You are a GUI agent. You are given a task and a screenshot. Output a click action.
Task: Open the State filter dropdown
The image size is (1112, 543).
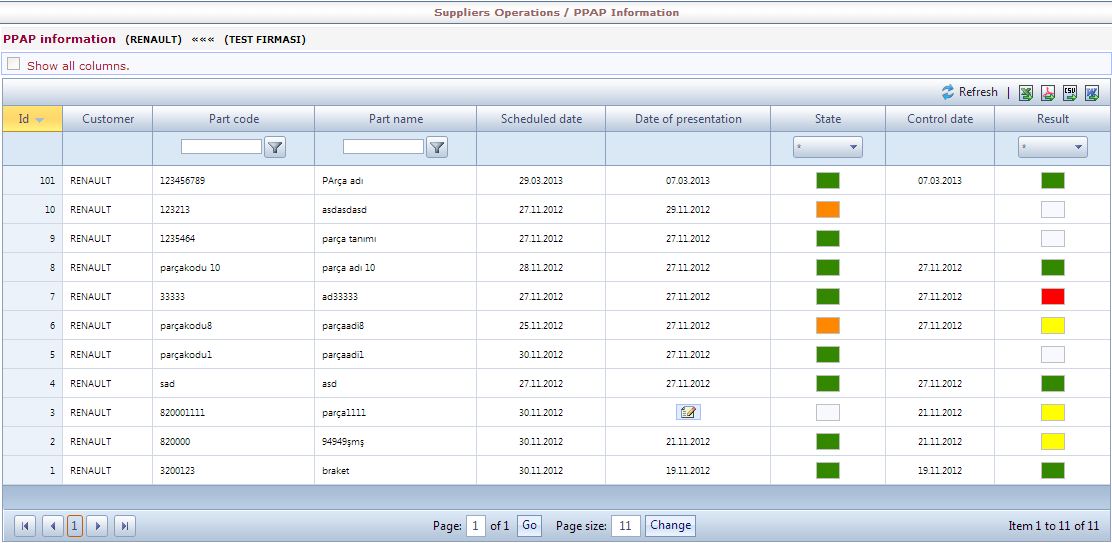pyautogui.click(x=828, y=147)
